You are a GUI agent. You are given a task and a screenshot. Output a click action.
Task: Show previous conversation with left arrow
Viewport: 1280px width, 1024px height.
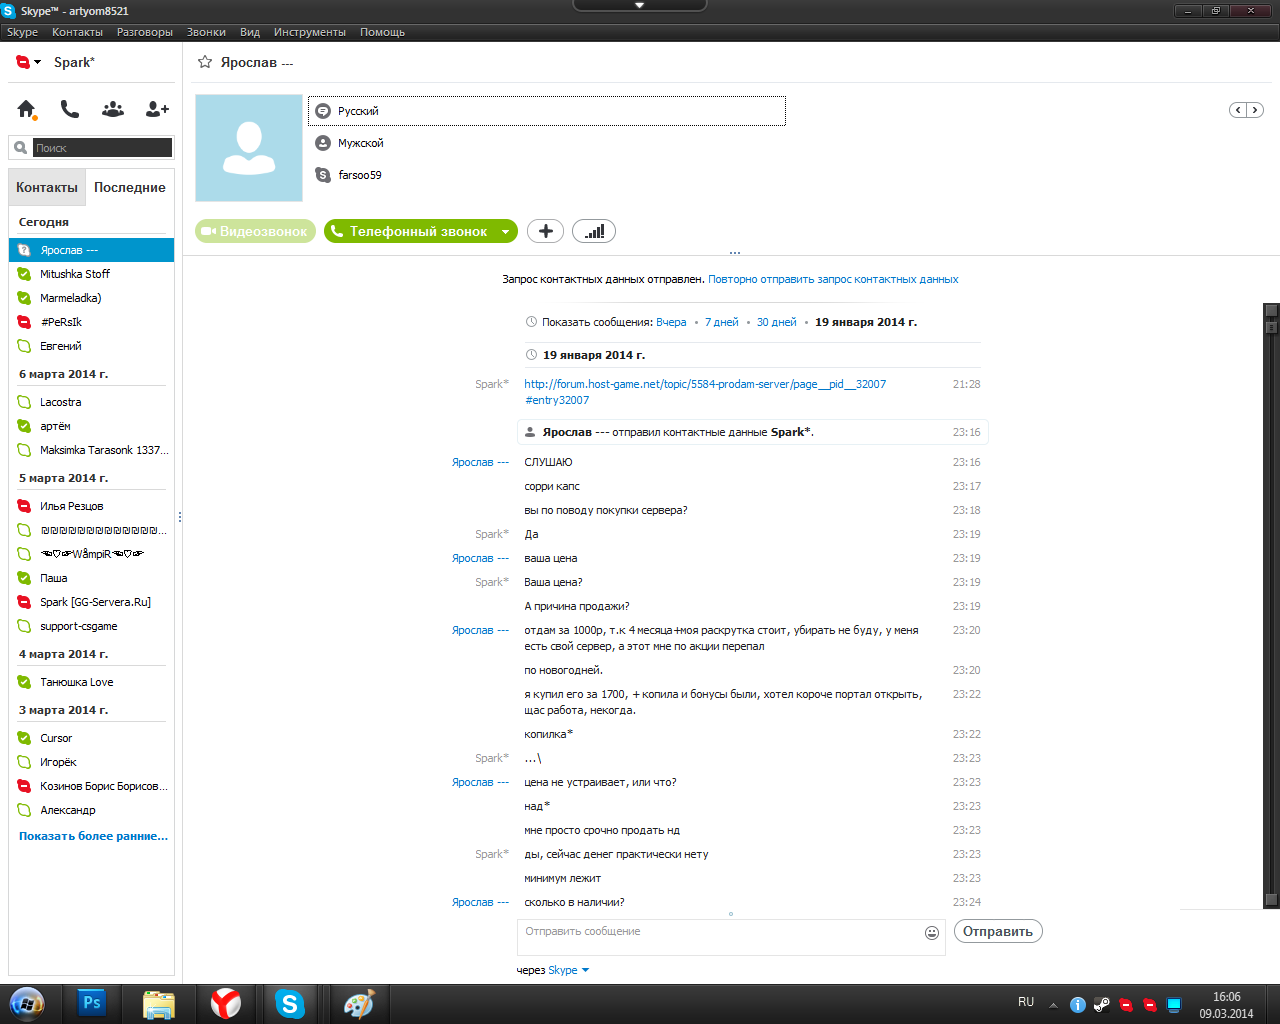coord(1238,110)
